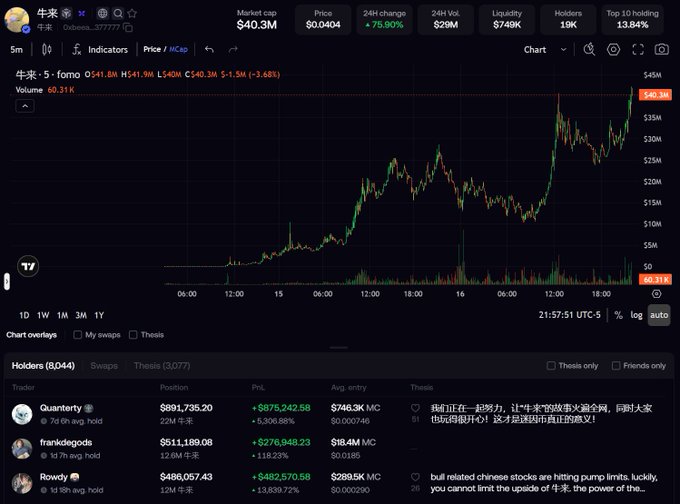Select the 1D range

click(x=24, y=315)
